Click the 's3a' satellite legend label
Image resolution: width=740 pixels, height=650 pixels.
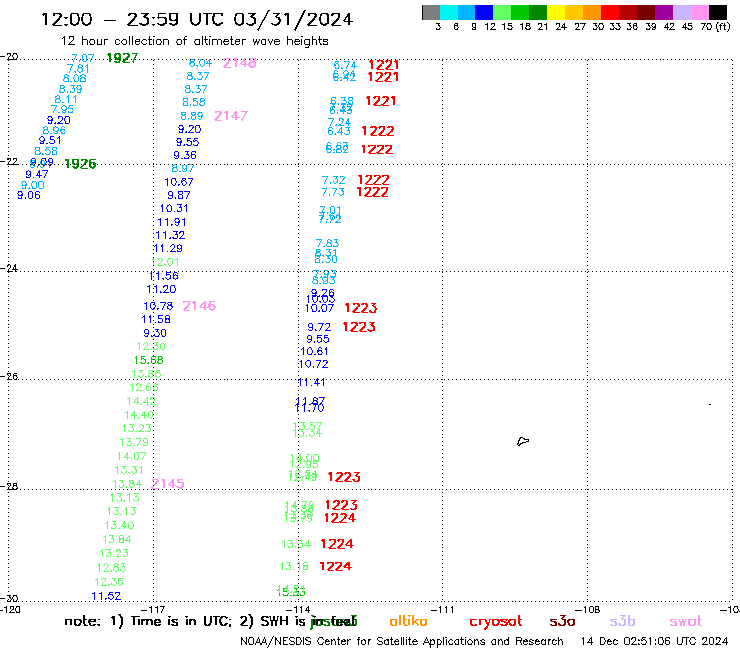[x=562, y=621]
